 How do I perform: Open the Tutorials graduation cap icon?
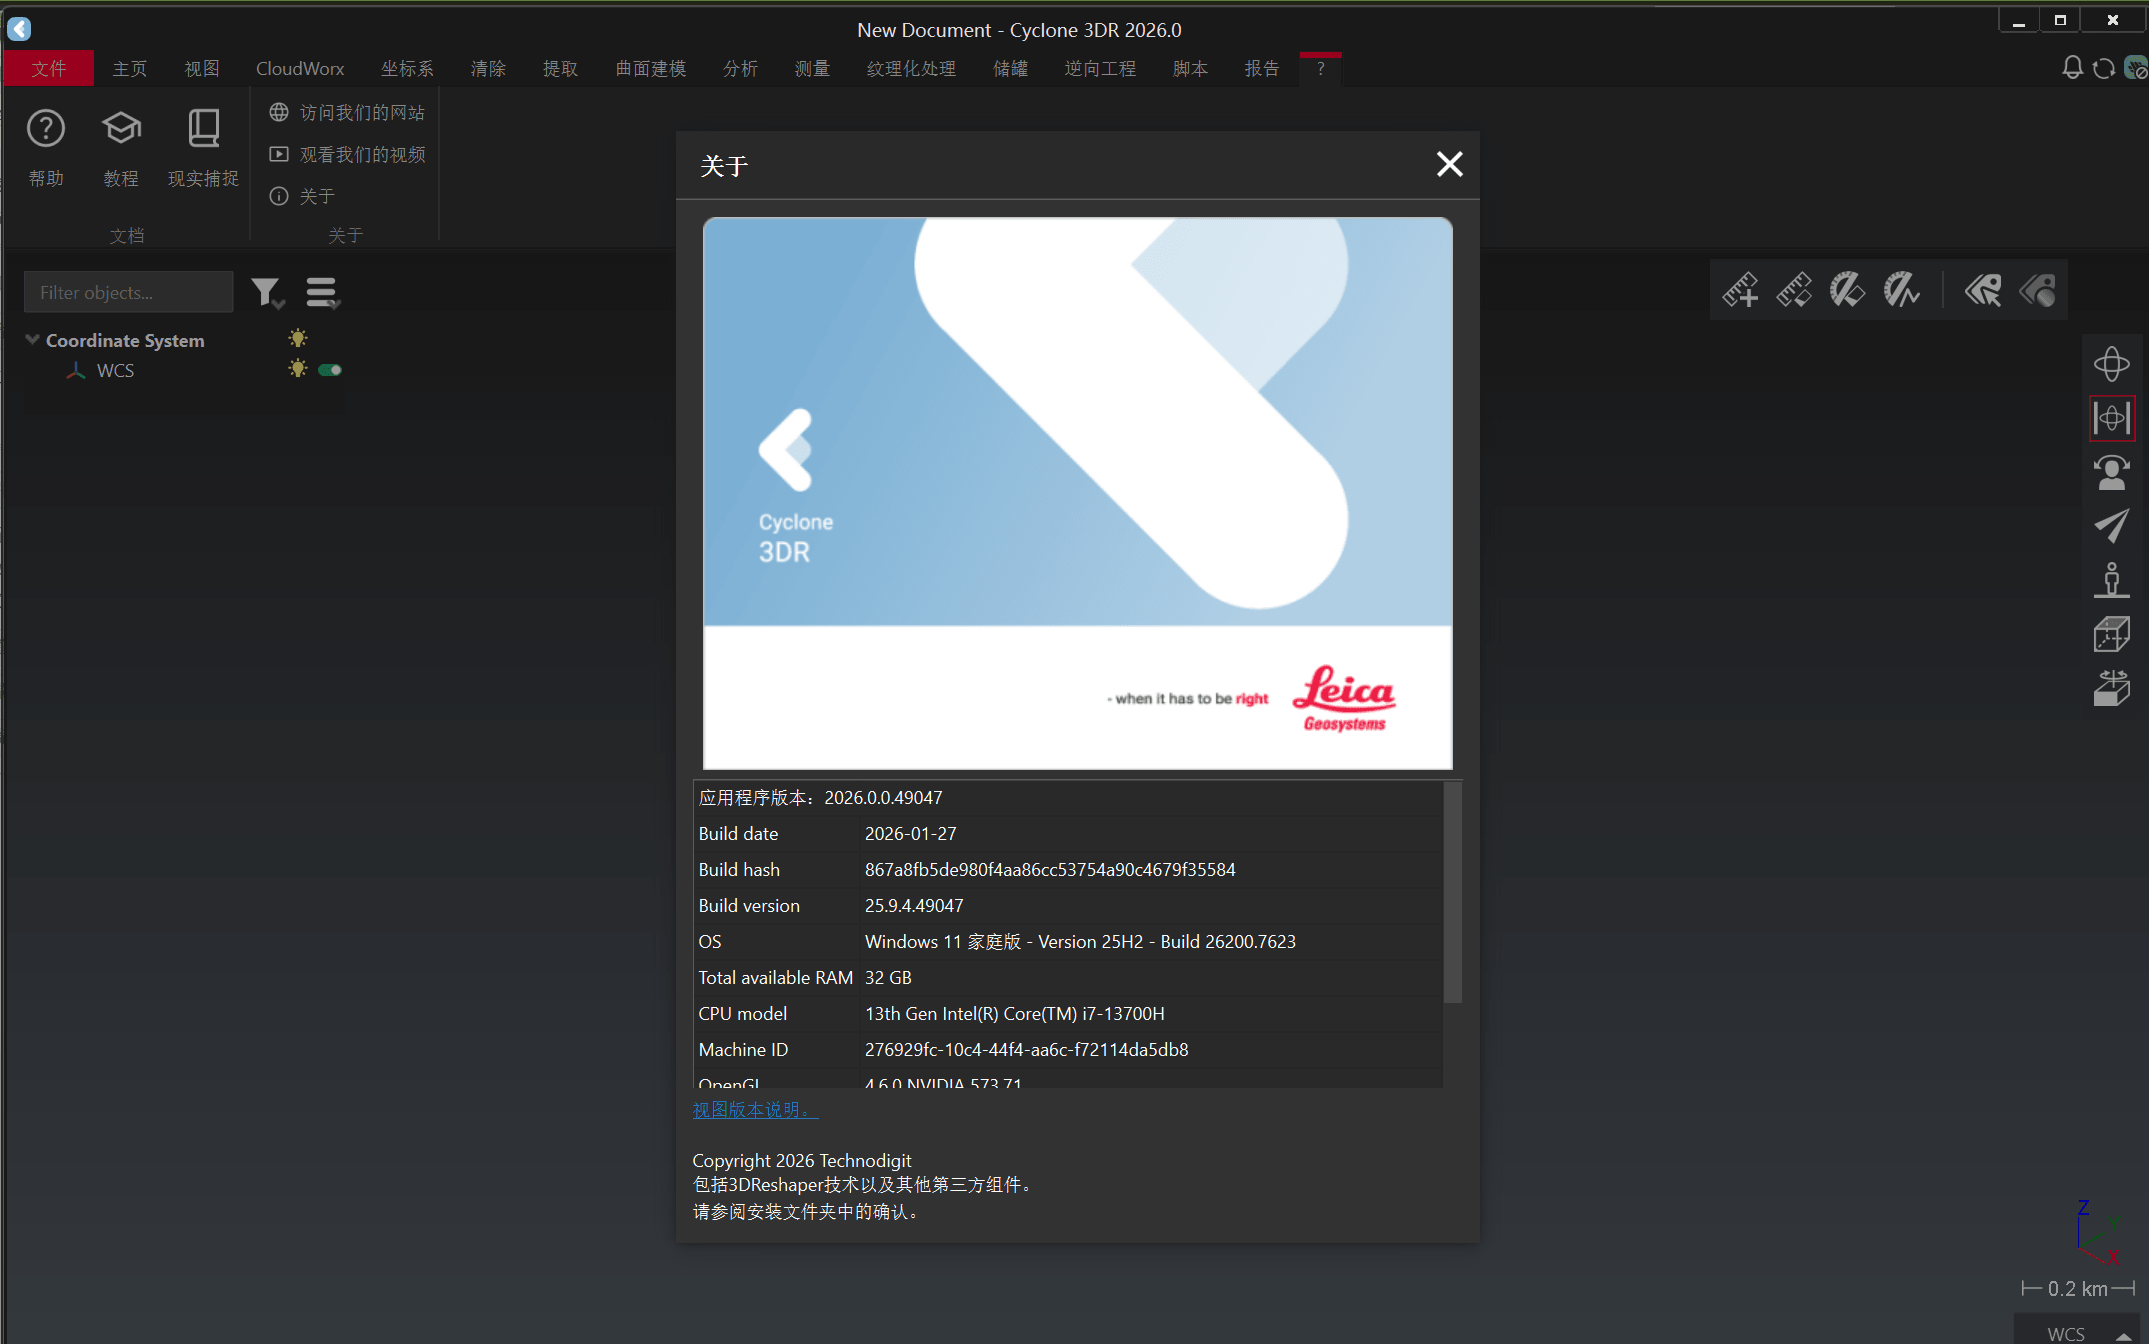pos(121,129)
